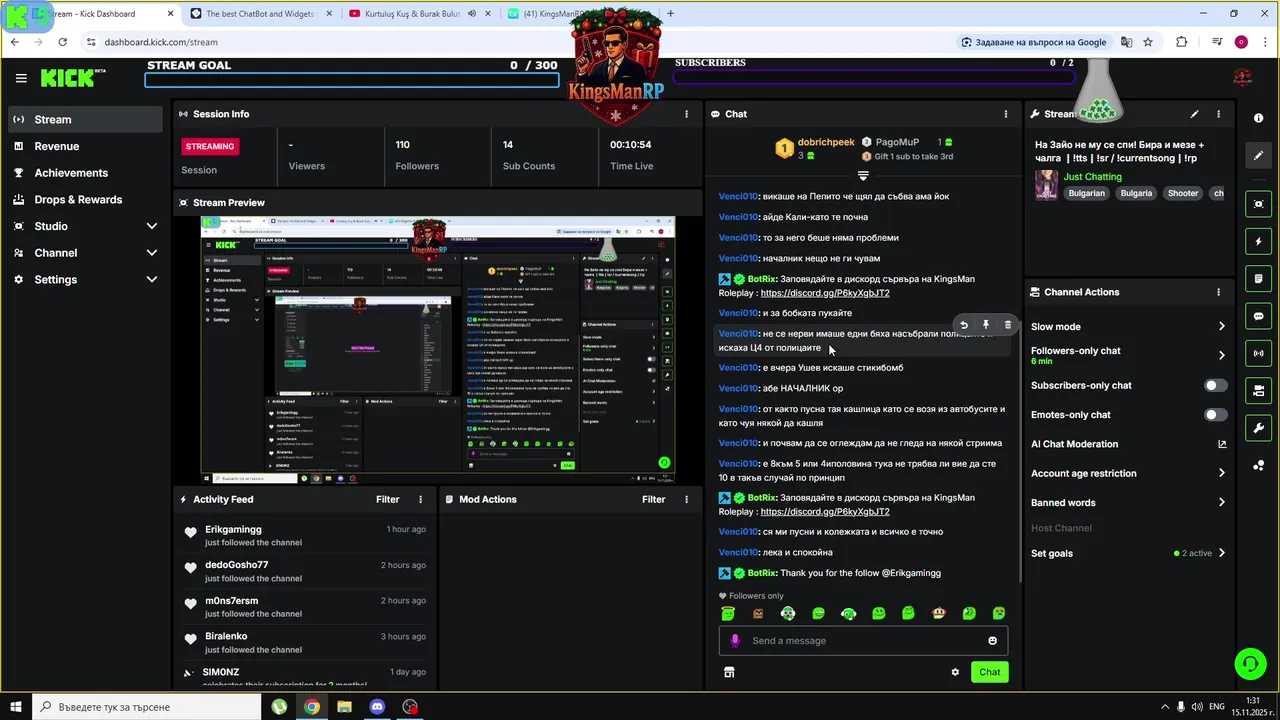Viewport: 1280px width, 720px height.
Task: Select Stream in left sidebar
Action: [x=84, y=119]
